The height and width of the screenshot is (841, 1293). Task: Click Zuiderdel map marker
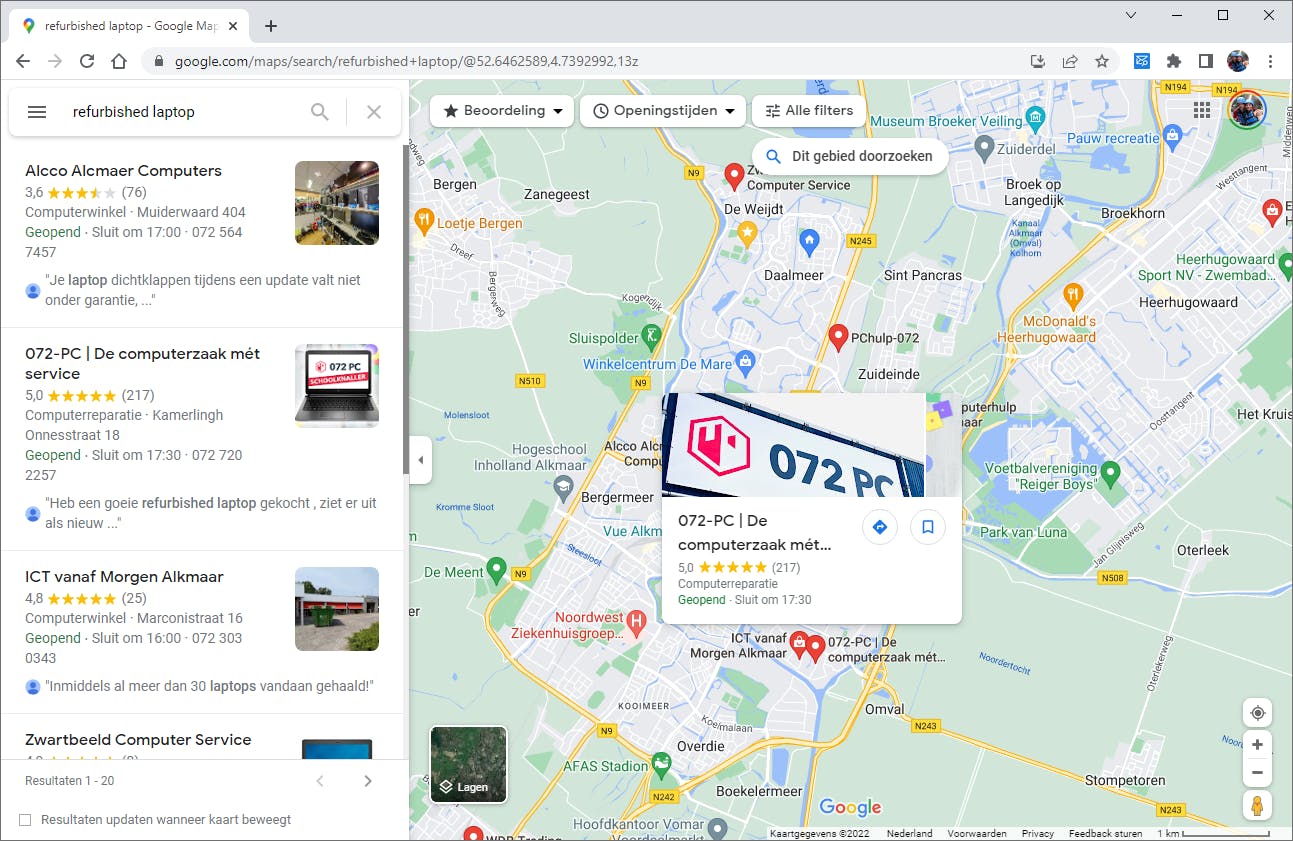pyautogui.click(x=984, y=149)
